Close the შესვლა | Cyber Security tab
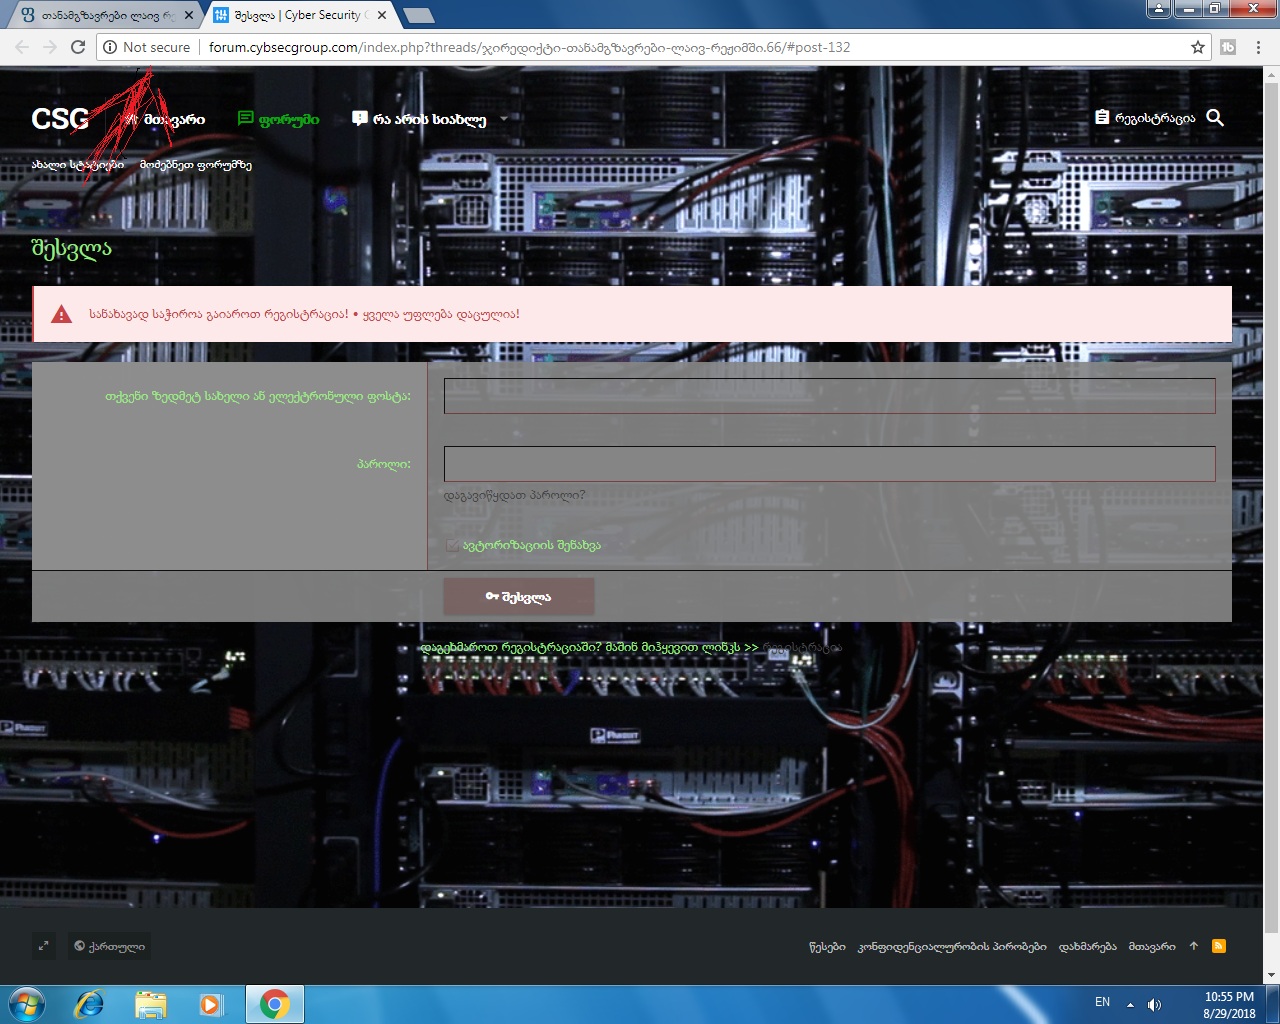The image size is (1280, 1024). point(382,15)
